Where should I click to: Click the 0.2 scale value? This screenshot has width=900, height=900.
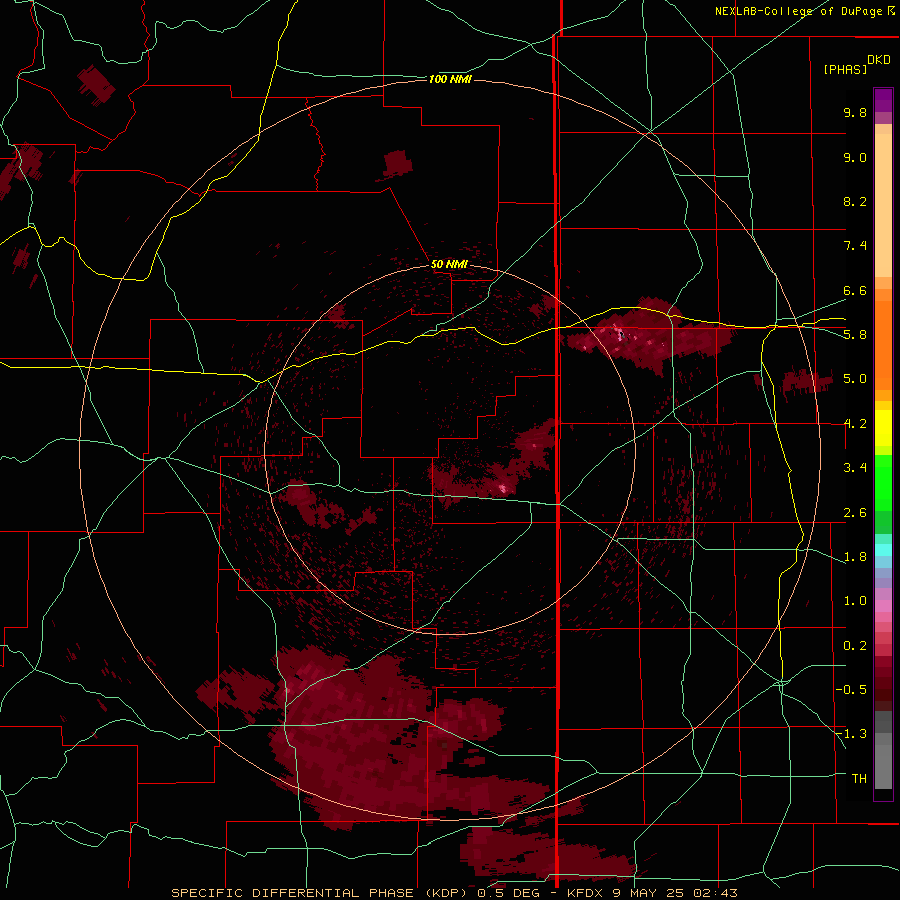tap(855, 646)
